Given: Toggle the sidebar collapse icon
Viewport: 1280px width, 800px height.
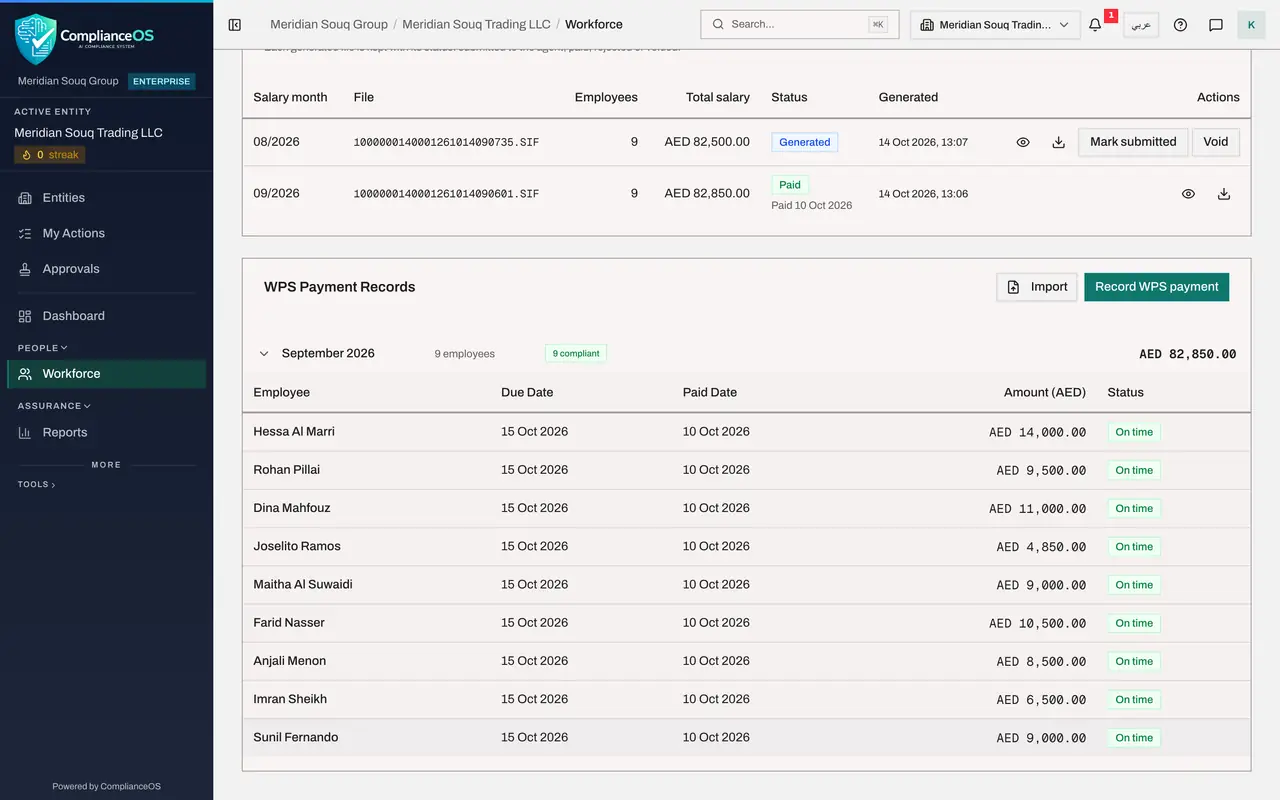Looking at the screenshot, I should pyautogui.click(x=235, y=24).
